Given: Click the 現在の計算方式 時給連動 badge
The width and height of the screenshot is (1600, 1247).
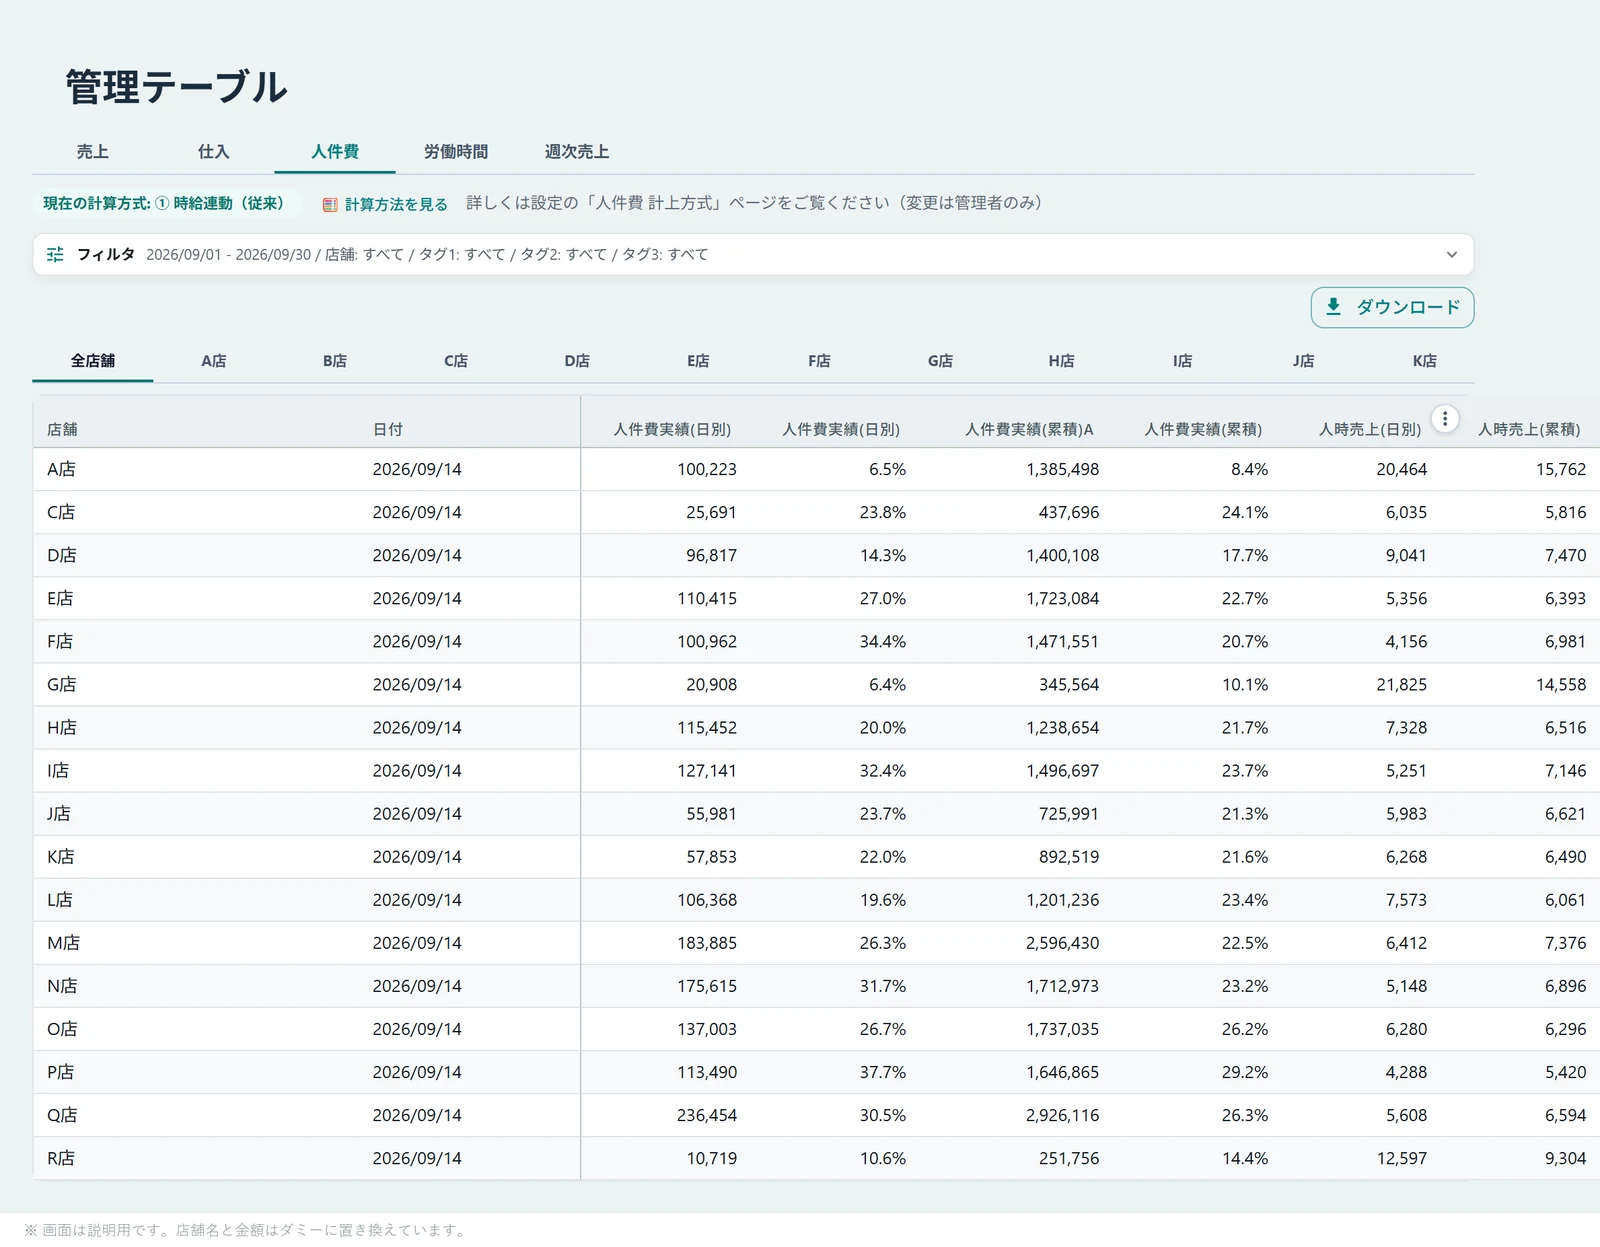Looking at the screenshot, I should coord(166,203).
